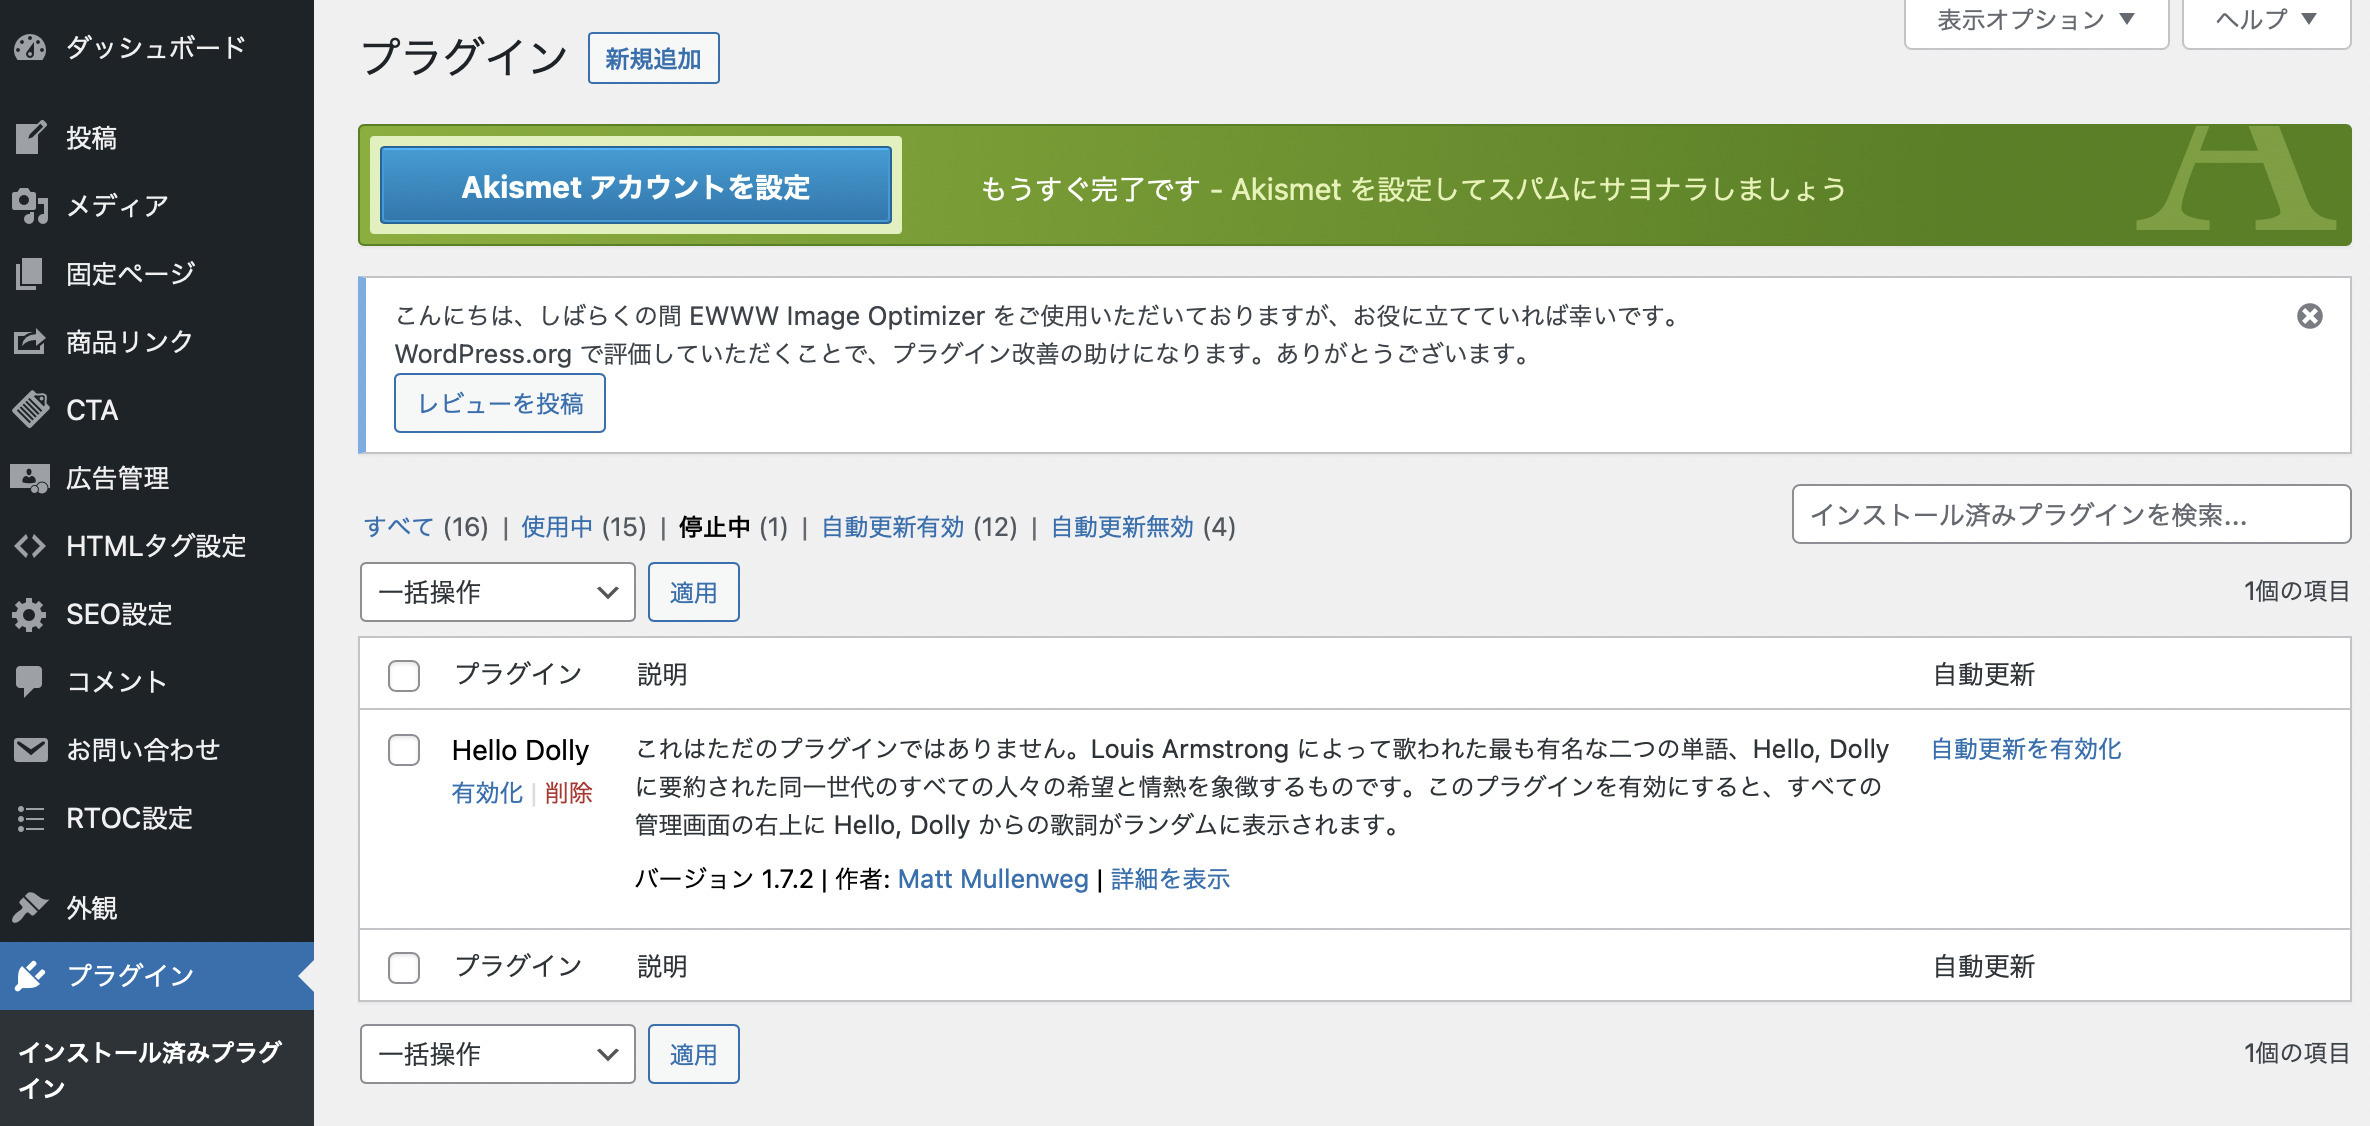Click the CTA tag icon in sidebar
Image resolution: width=2370 pixels, height=1126 pixels.
click(x=30, y=410)
